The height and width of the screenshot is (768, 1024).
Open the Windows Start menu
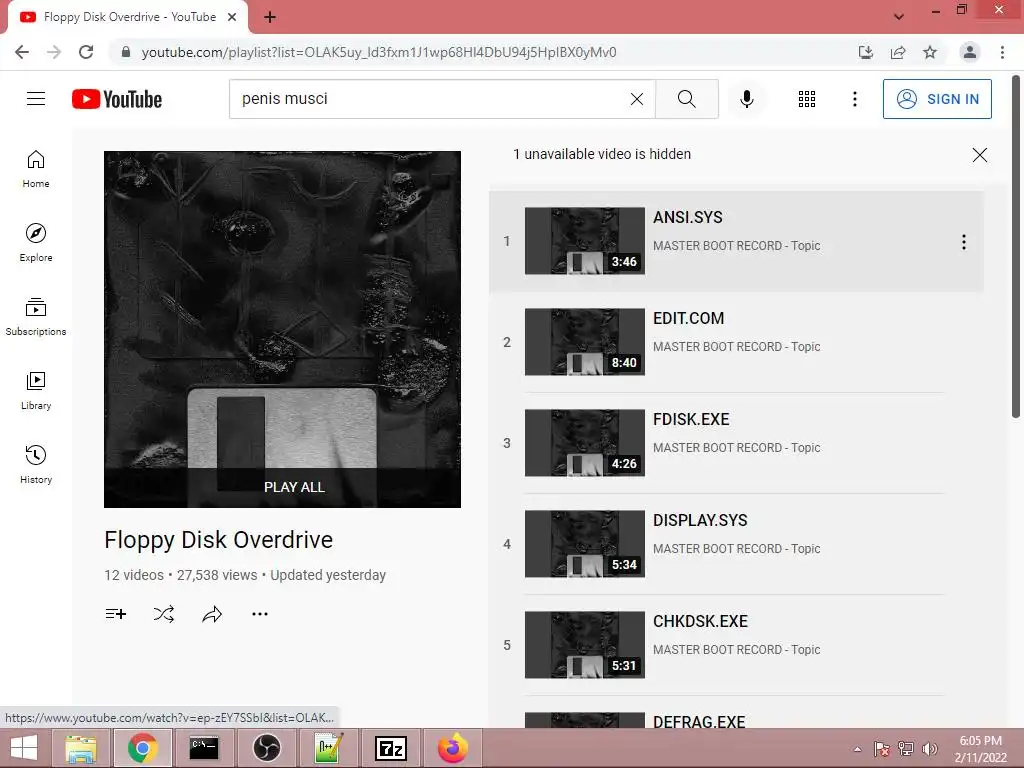24,748
